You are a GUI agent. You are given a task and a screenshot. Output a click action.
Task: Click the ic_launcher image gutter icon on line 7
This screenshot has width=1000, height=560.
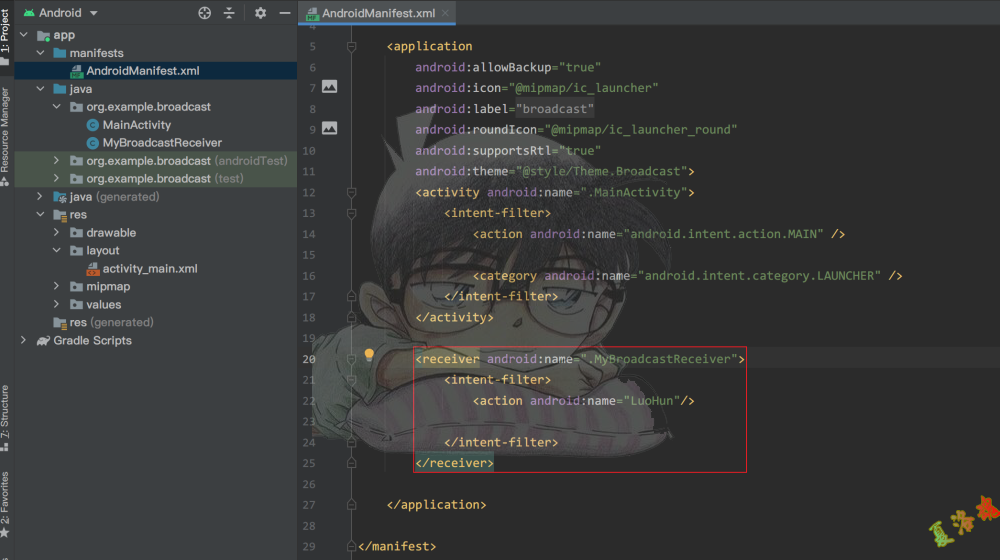coord(329,87)
